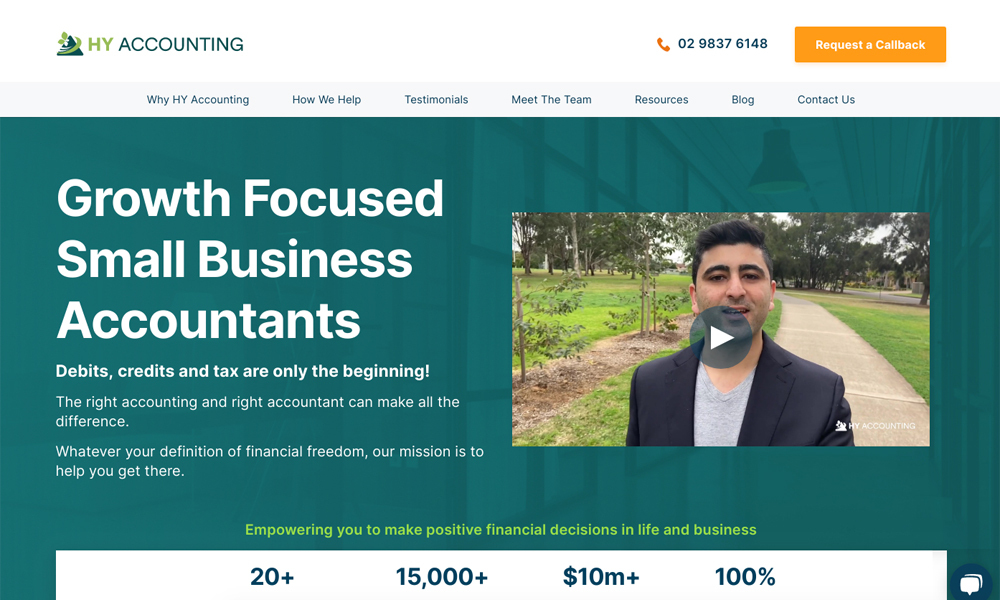Go to the Testimonials page
The height and width of the screenshot is (600, 1000).
point(436,99)
